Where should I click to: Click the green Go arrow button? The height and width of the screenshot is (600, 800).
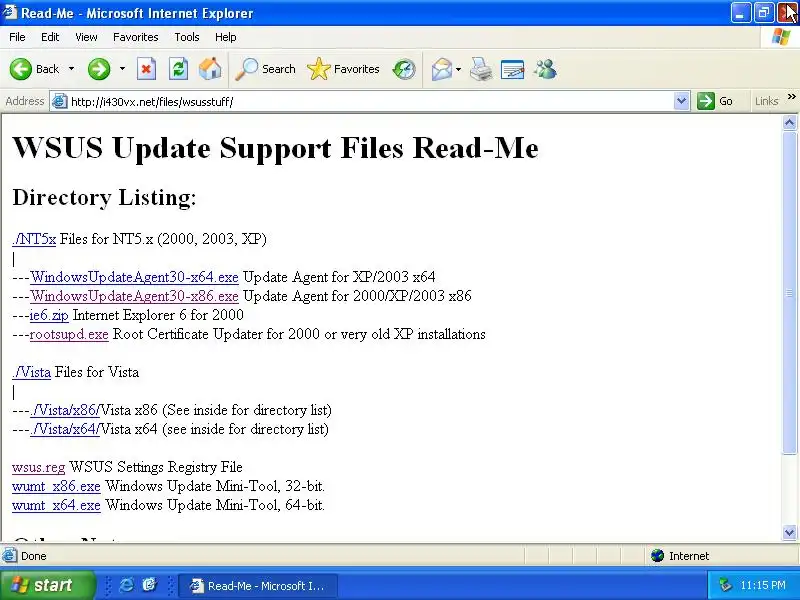click(706, 101)
